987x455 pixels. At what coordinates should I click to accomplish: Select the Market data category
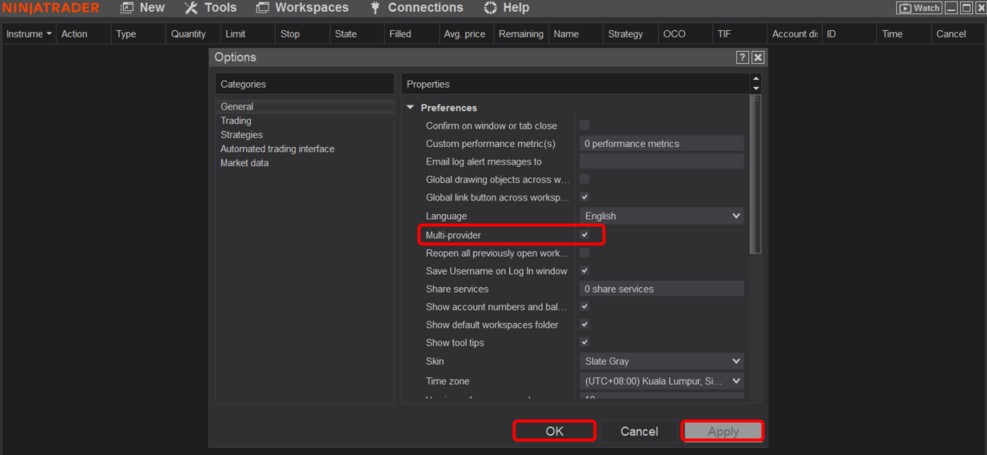pos(244,163)
